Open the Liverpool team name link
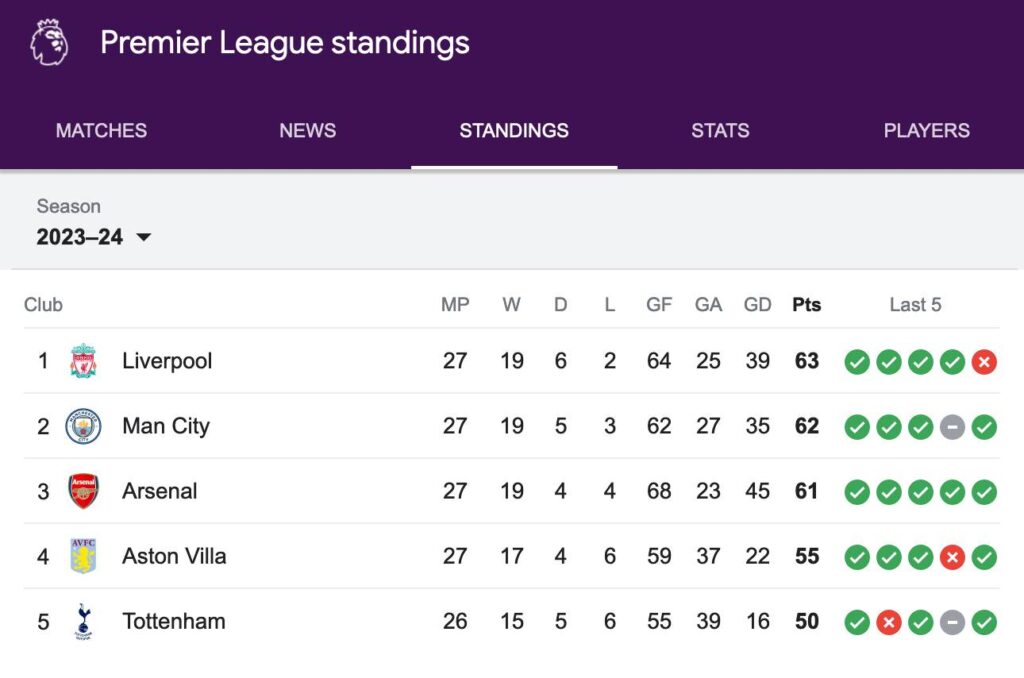The height and width of the screenshot is (678, 1024). click(x=167, y=361)
